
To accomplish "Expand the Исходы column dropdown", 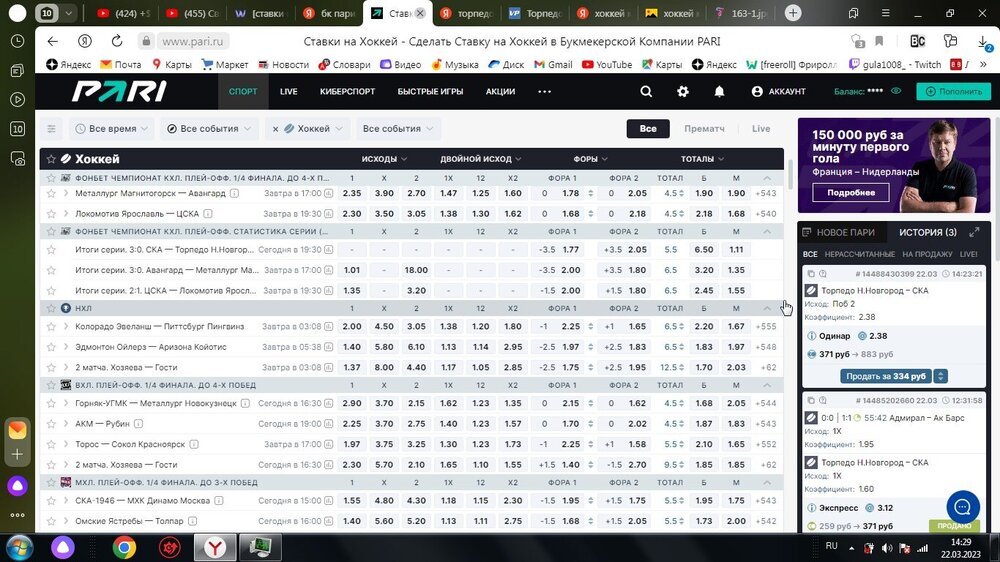I will 384,159.
